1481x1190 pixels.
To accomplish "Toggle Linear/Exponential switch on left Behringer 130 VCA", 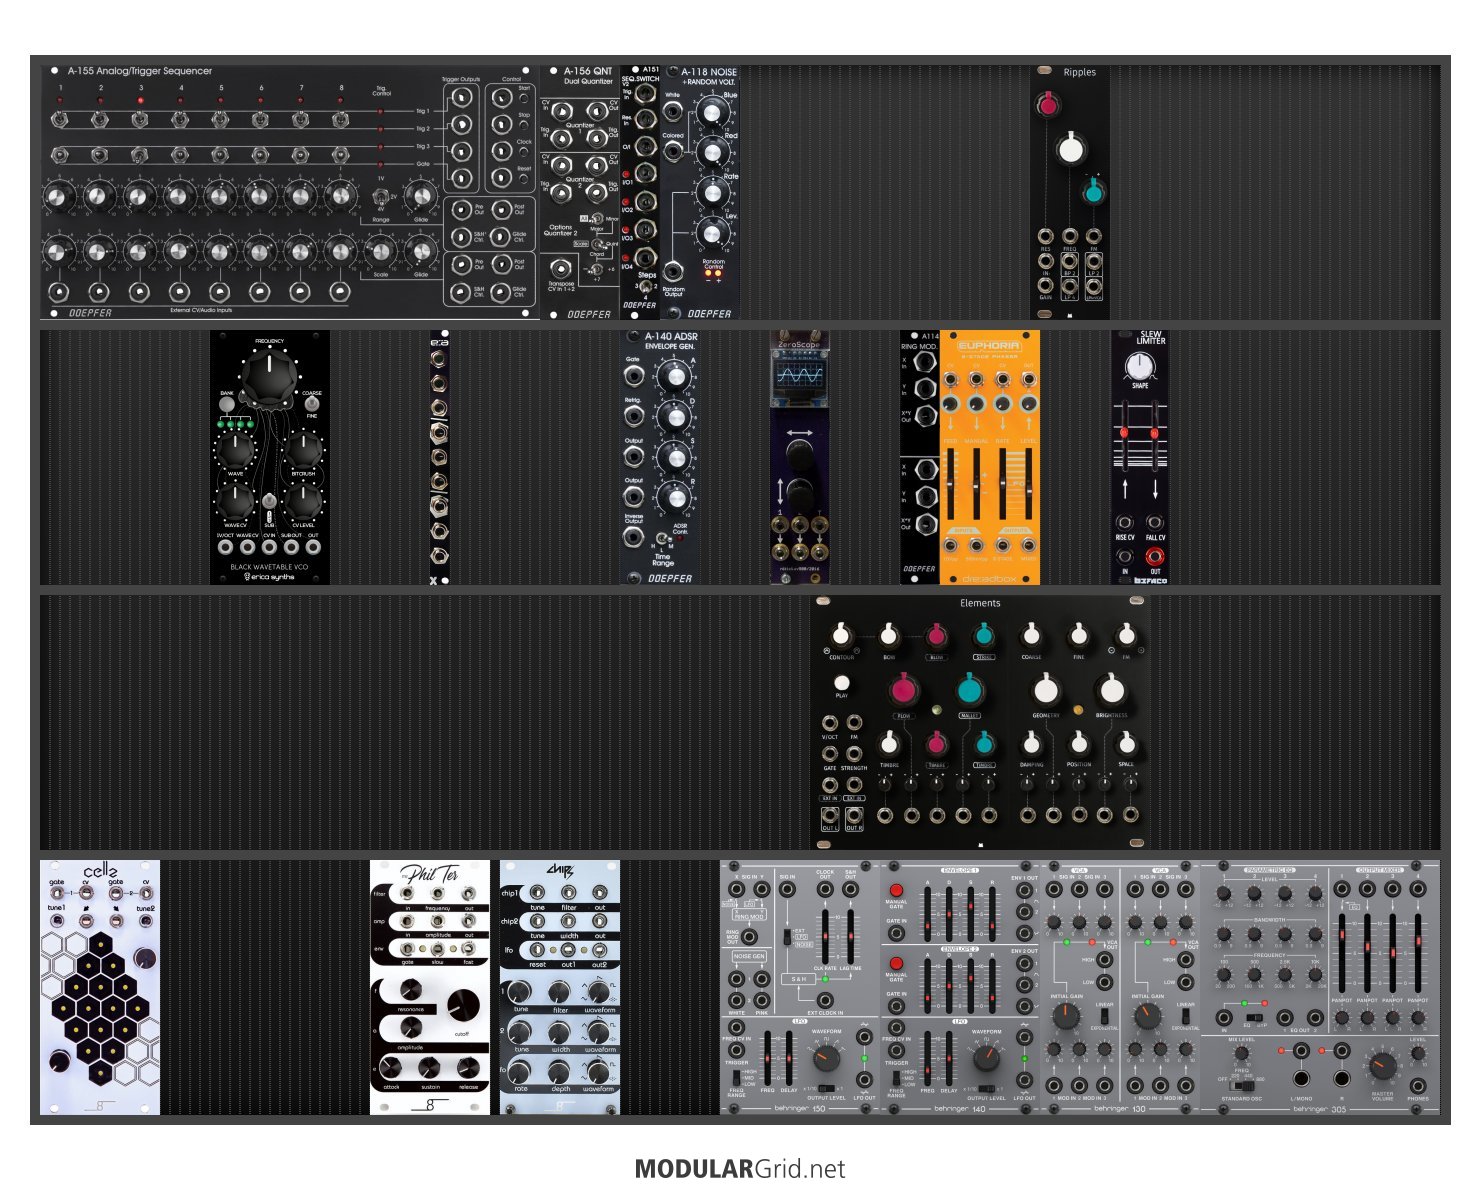I will pos(1105,1018).
